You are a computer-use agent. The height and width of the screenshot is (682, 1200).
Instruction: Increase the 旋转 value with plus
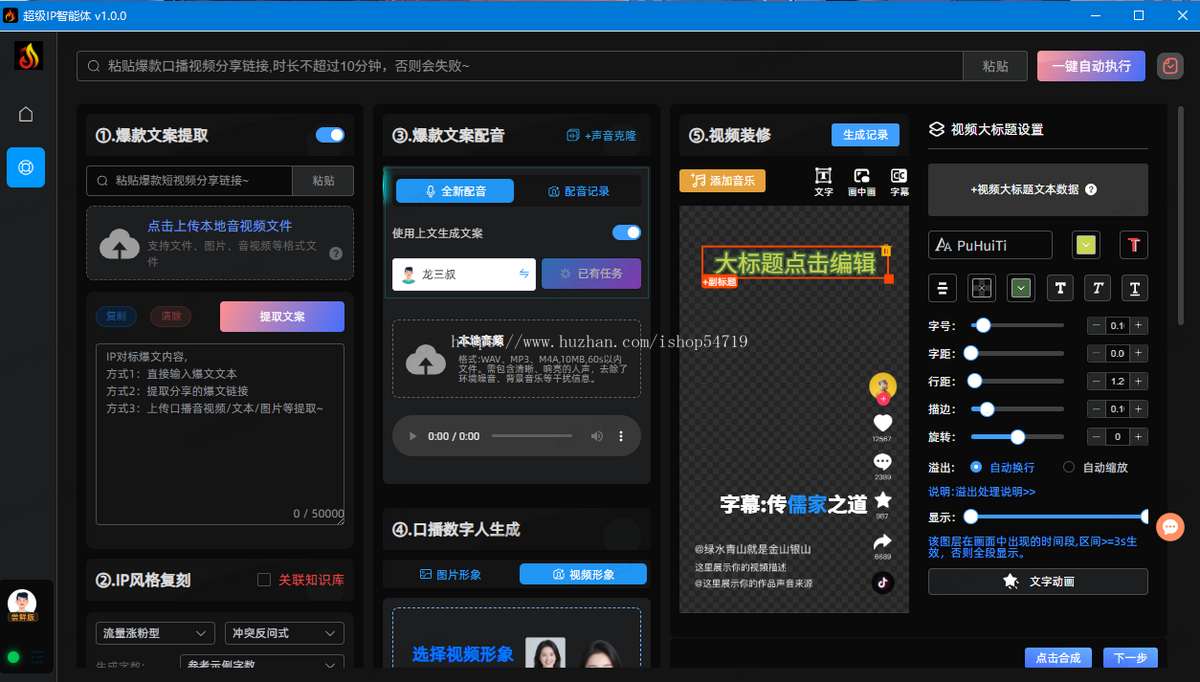[x=1139, y=437]
